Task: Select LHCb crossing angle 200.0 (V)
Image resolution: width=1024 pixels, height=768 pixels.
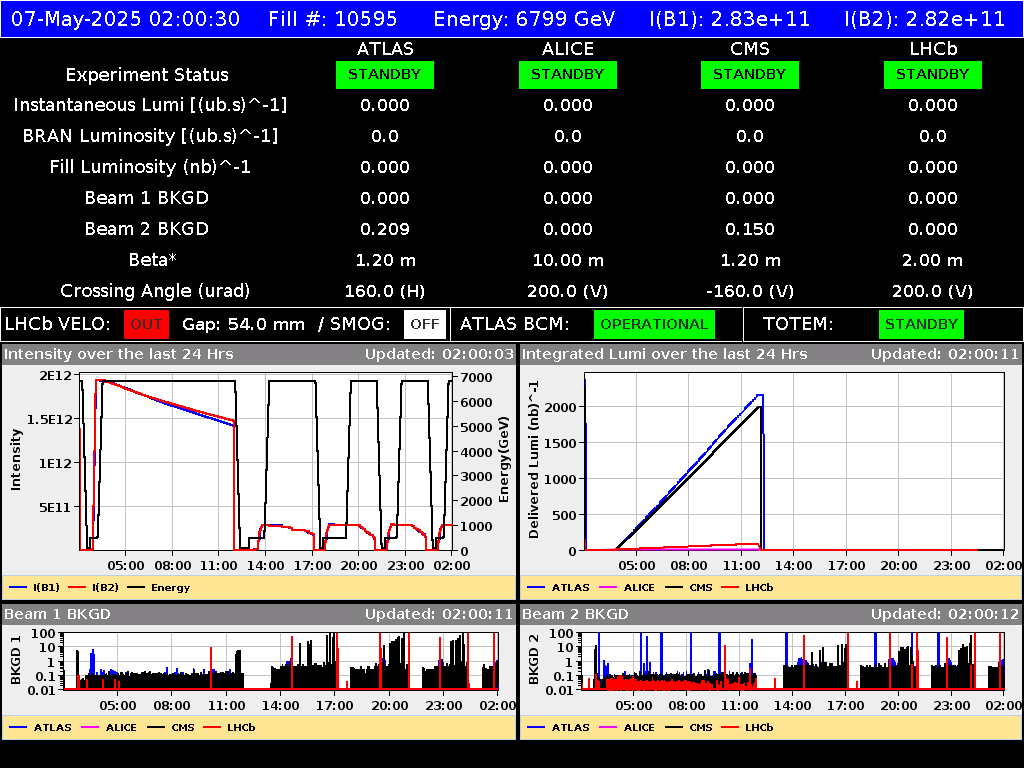Action: [x=933, y=291]
